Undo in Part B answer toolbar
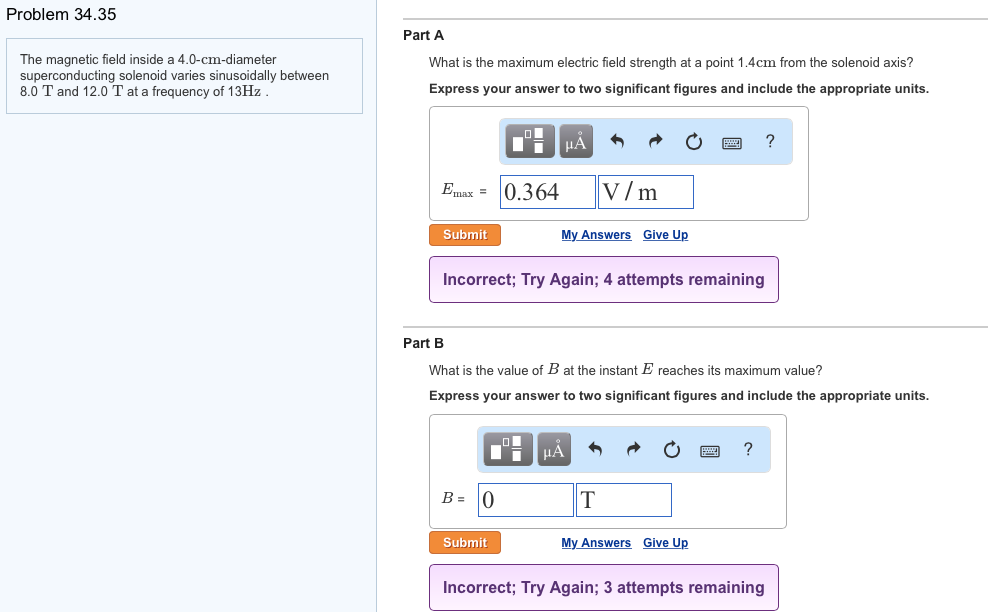This screenshot has height=612, width=988. coord(595,449)
